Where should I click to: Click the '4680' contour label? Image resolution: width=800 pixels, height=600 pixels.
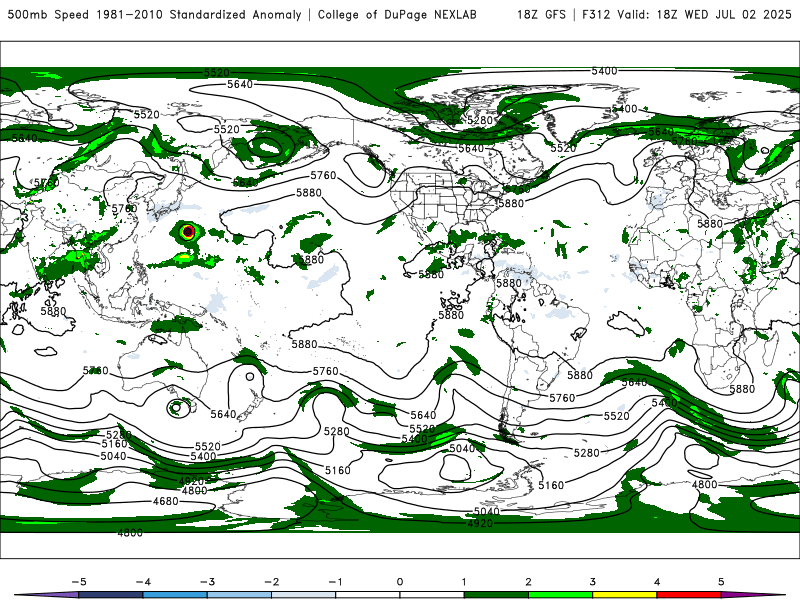tap(166, 502)
